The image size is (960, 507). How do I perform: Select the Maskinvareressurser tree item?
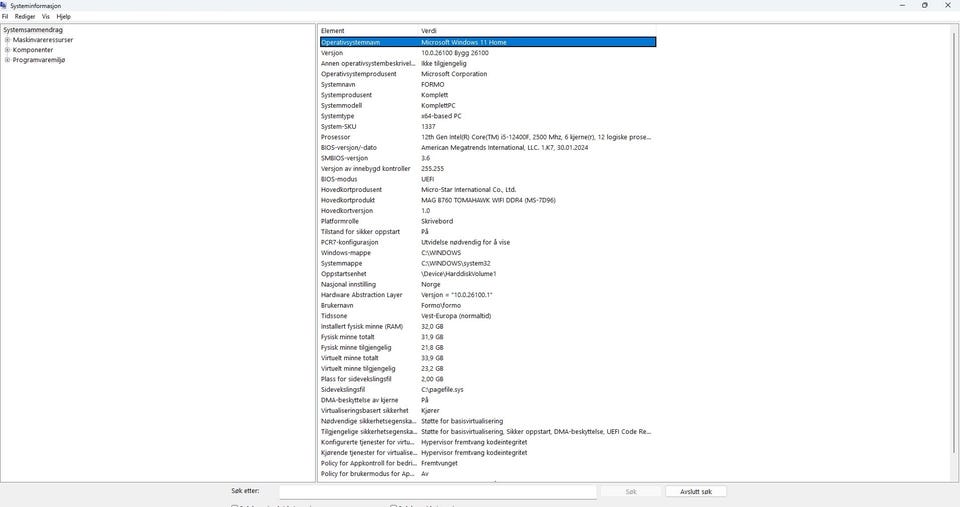click(x=43, y=40)
